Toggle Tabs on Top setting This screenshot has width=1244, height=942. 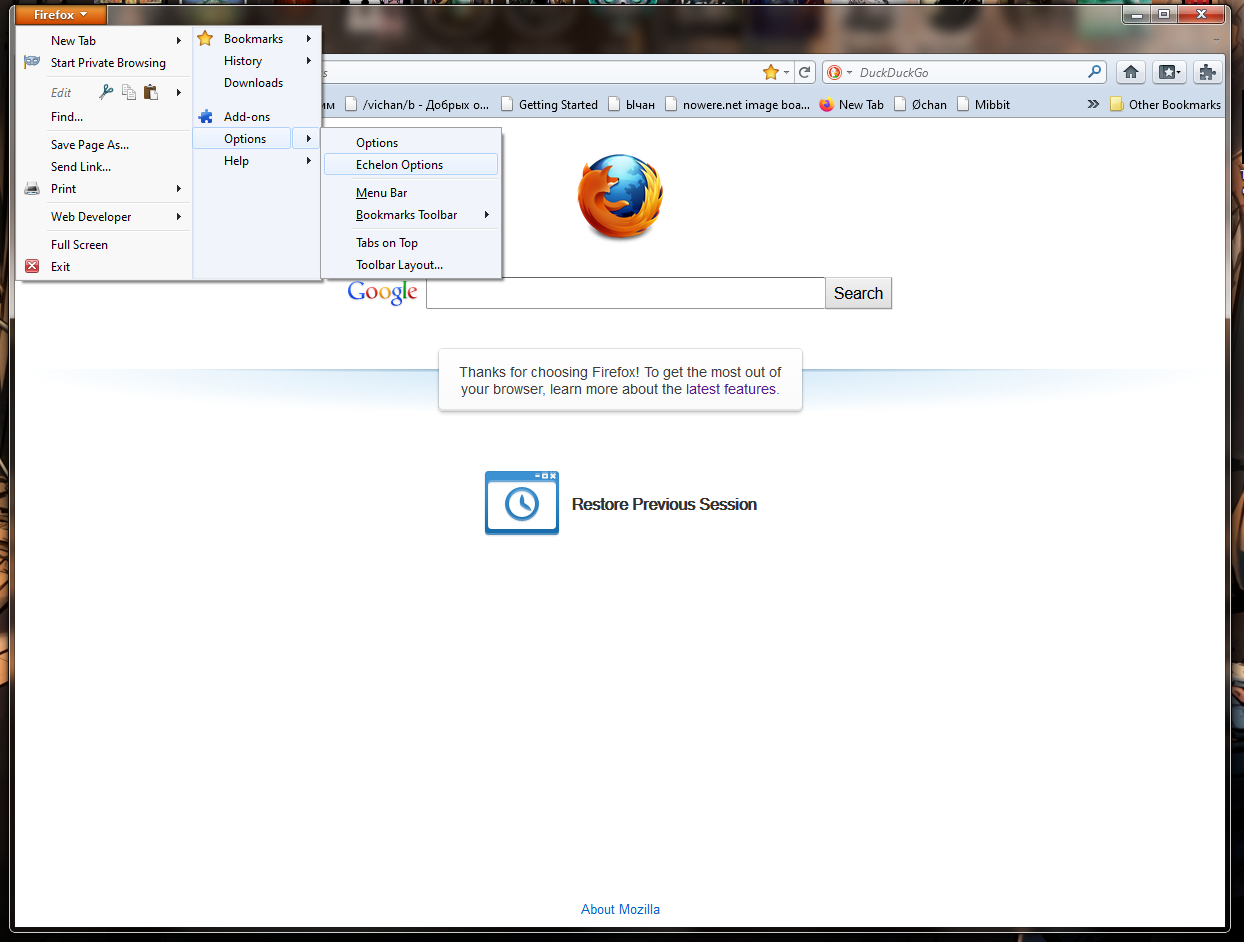click(x=411, y=243)
